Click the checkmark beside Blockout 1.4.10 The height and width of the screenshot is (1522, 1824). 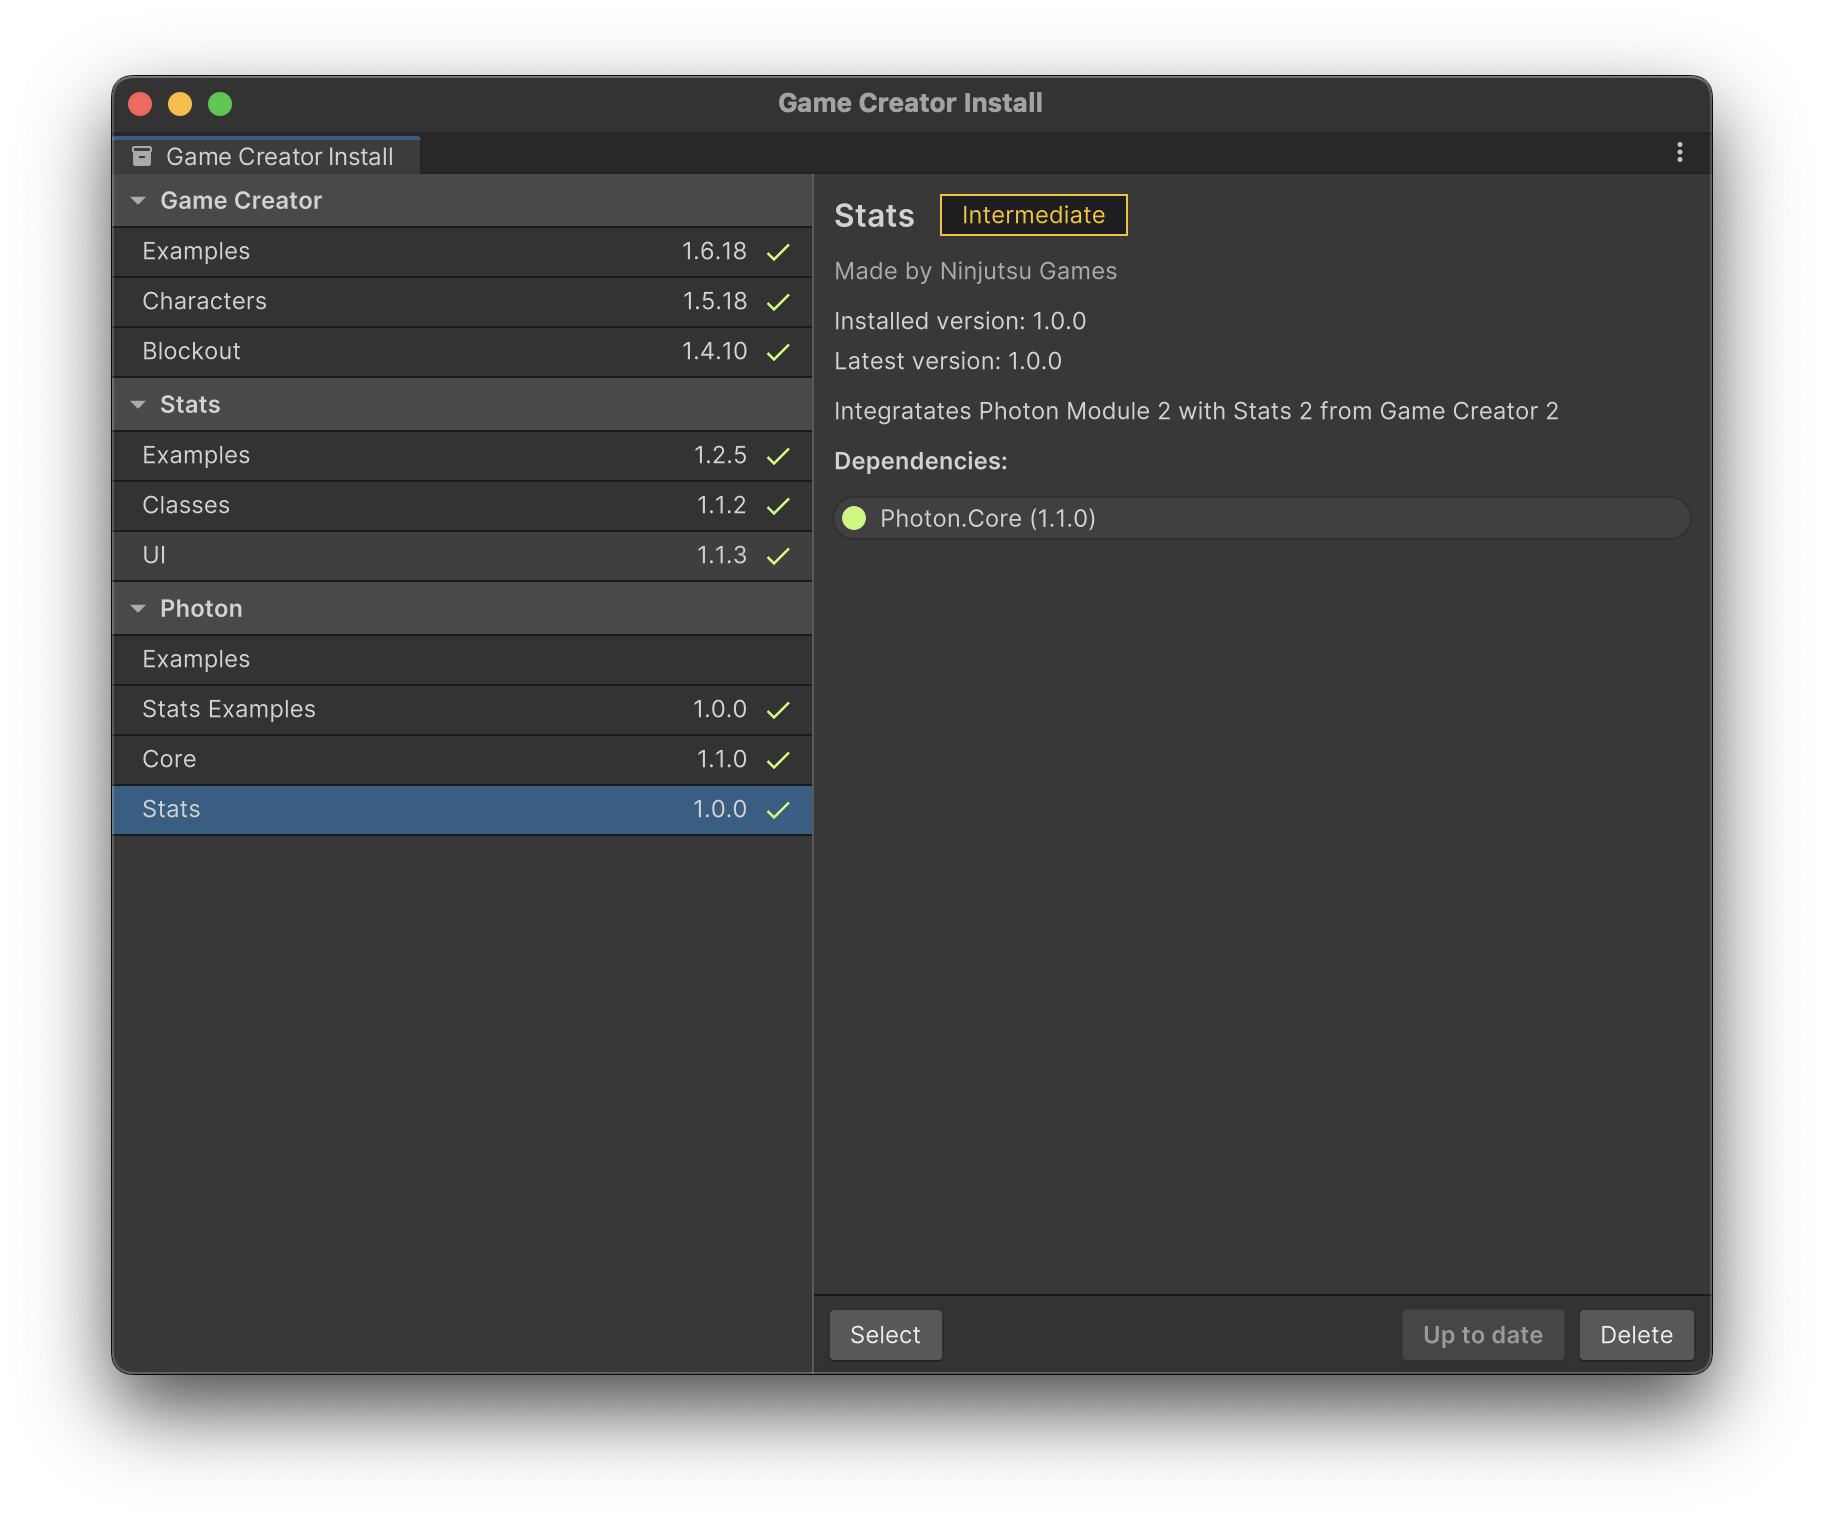(778, 352)
